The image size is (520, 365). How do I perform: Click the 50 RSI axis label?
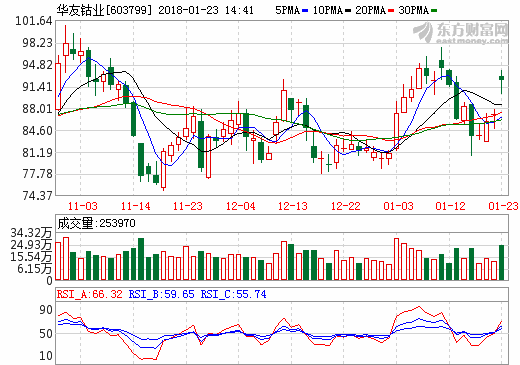coord(46,334)
